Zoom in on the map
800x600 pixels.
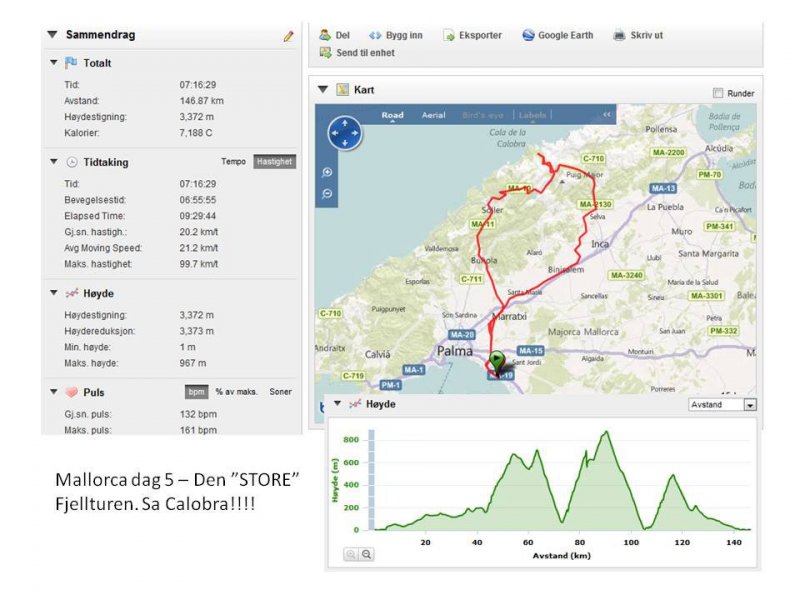pos(327,172)
